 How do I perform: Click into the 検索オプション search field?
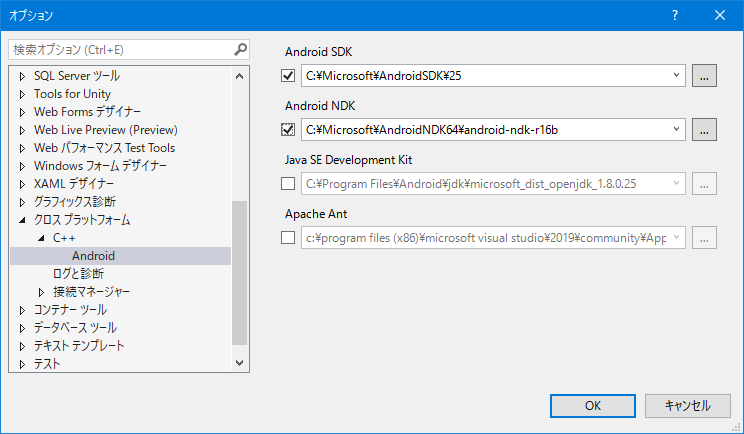tap(120, 49)
